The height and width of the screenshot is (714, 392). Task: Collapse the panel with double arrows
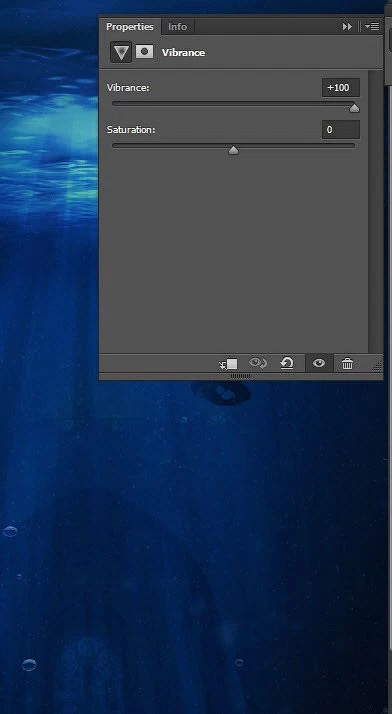(x=347, y=27)
